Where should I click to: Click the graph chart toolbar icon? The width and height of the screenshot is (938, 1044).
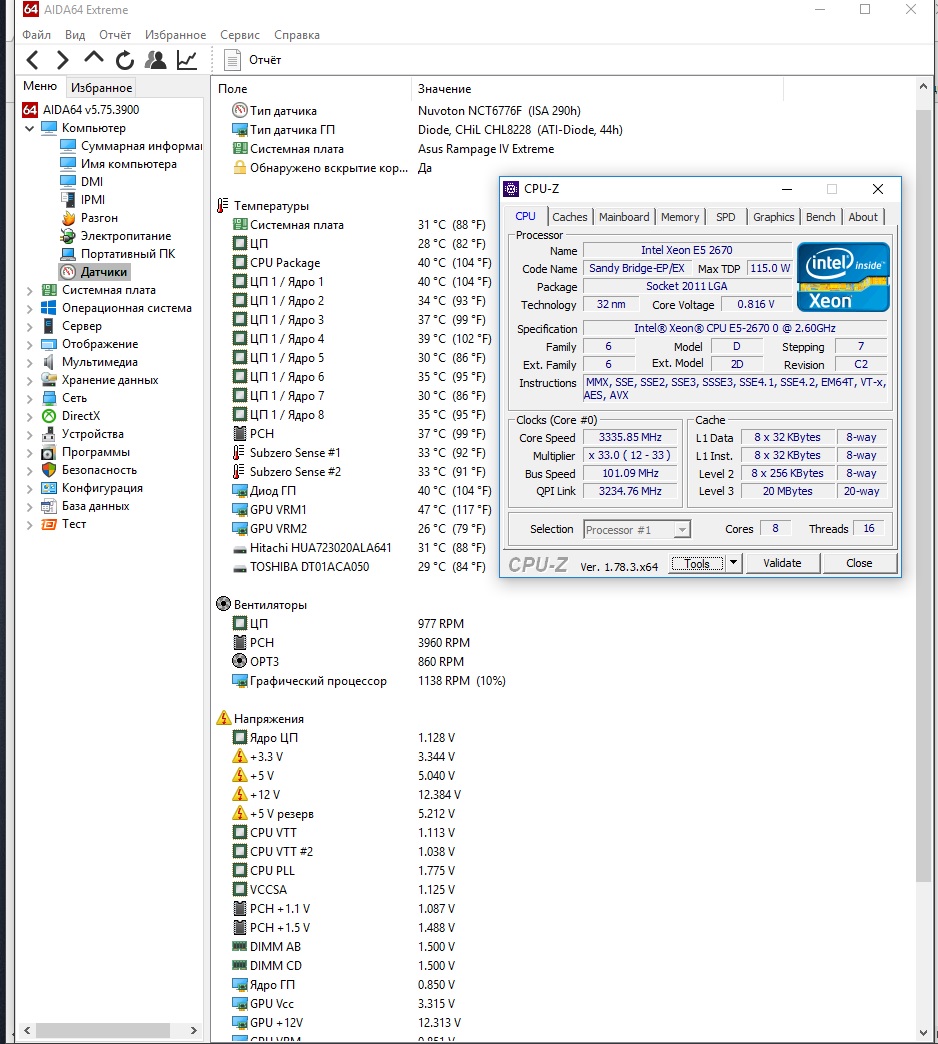187,60
